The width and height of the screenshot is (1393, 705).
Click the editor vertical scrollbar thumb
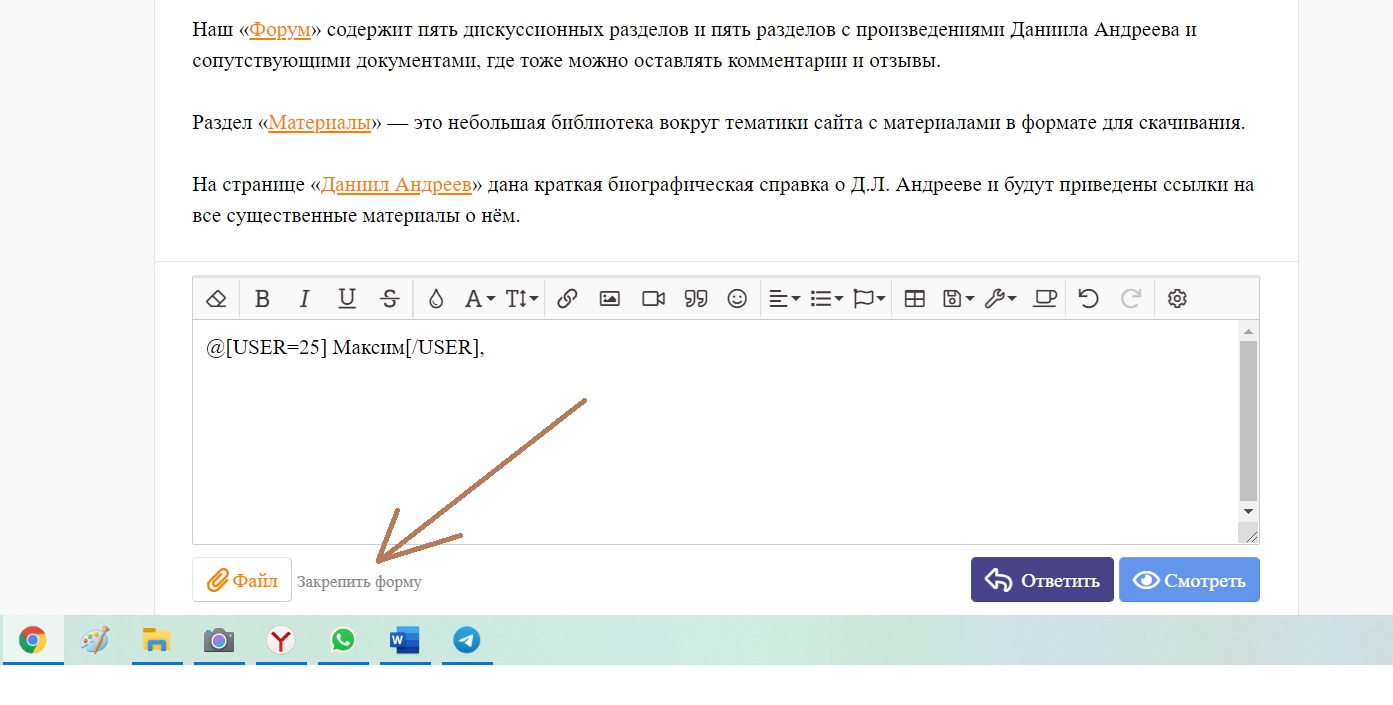coord(1248,420)
